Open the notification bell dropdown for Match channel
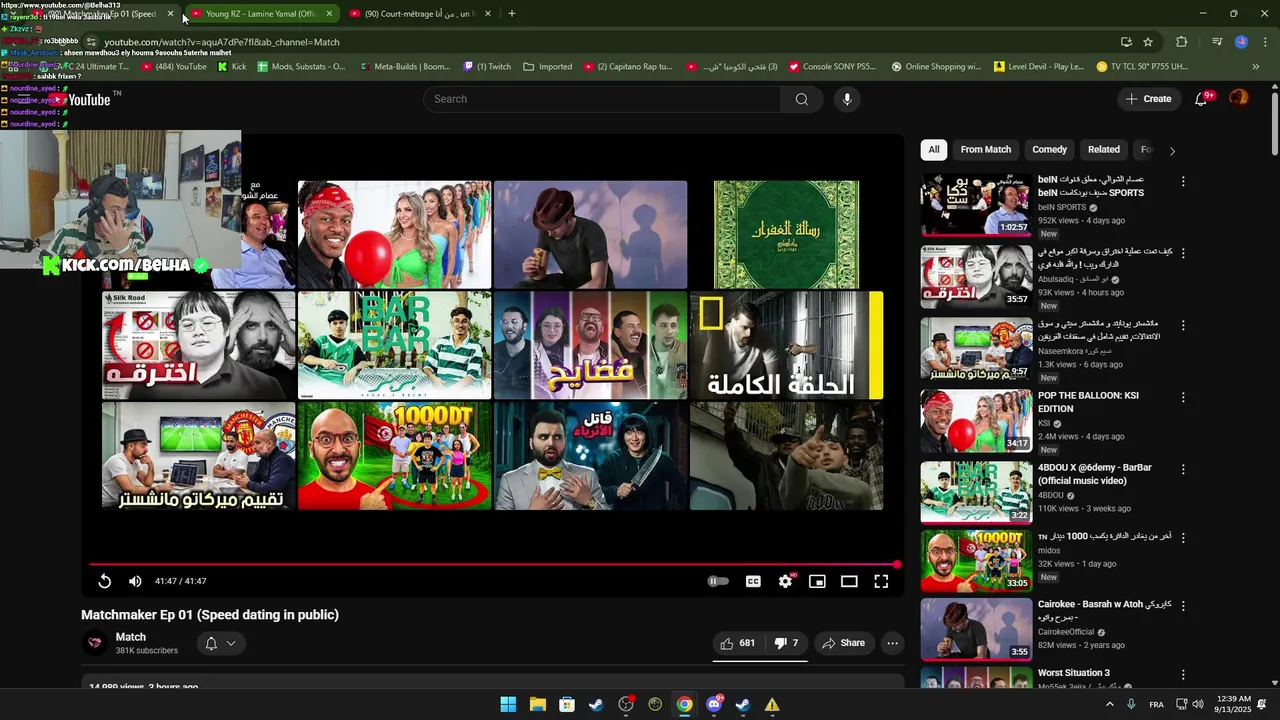 [x=220, y=643]
